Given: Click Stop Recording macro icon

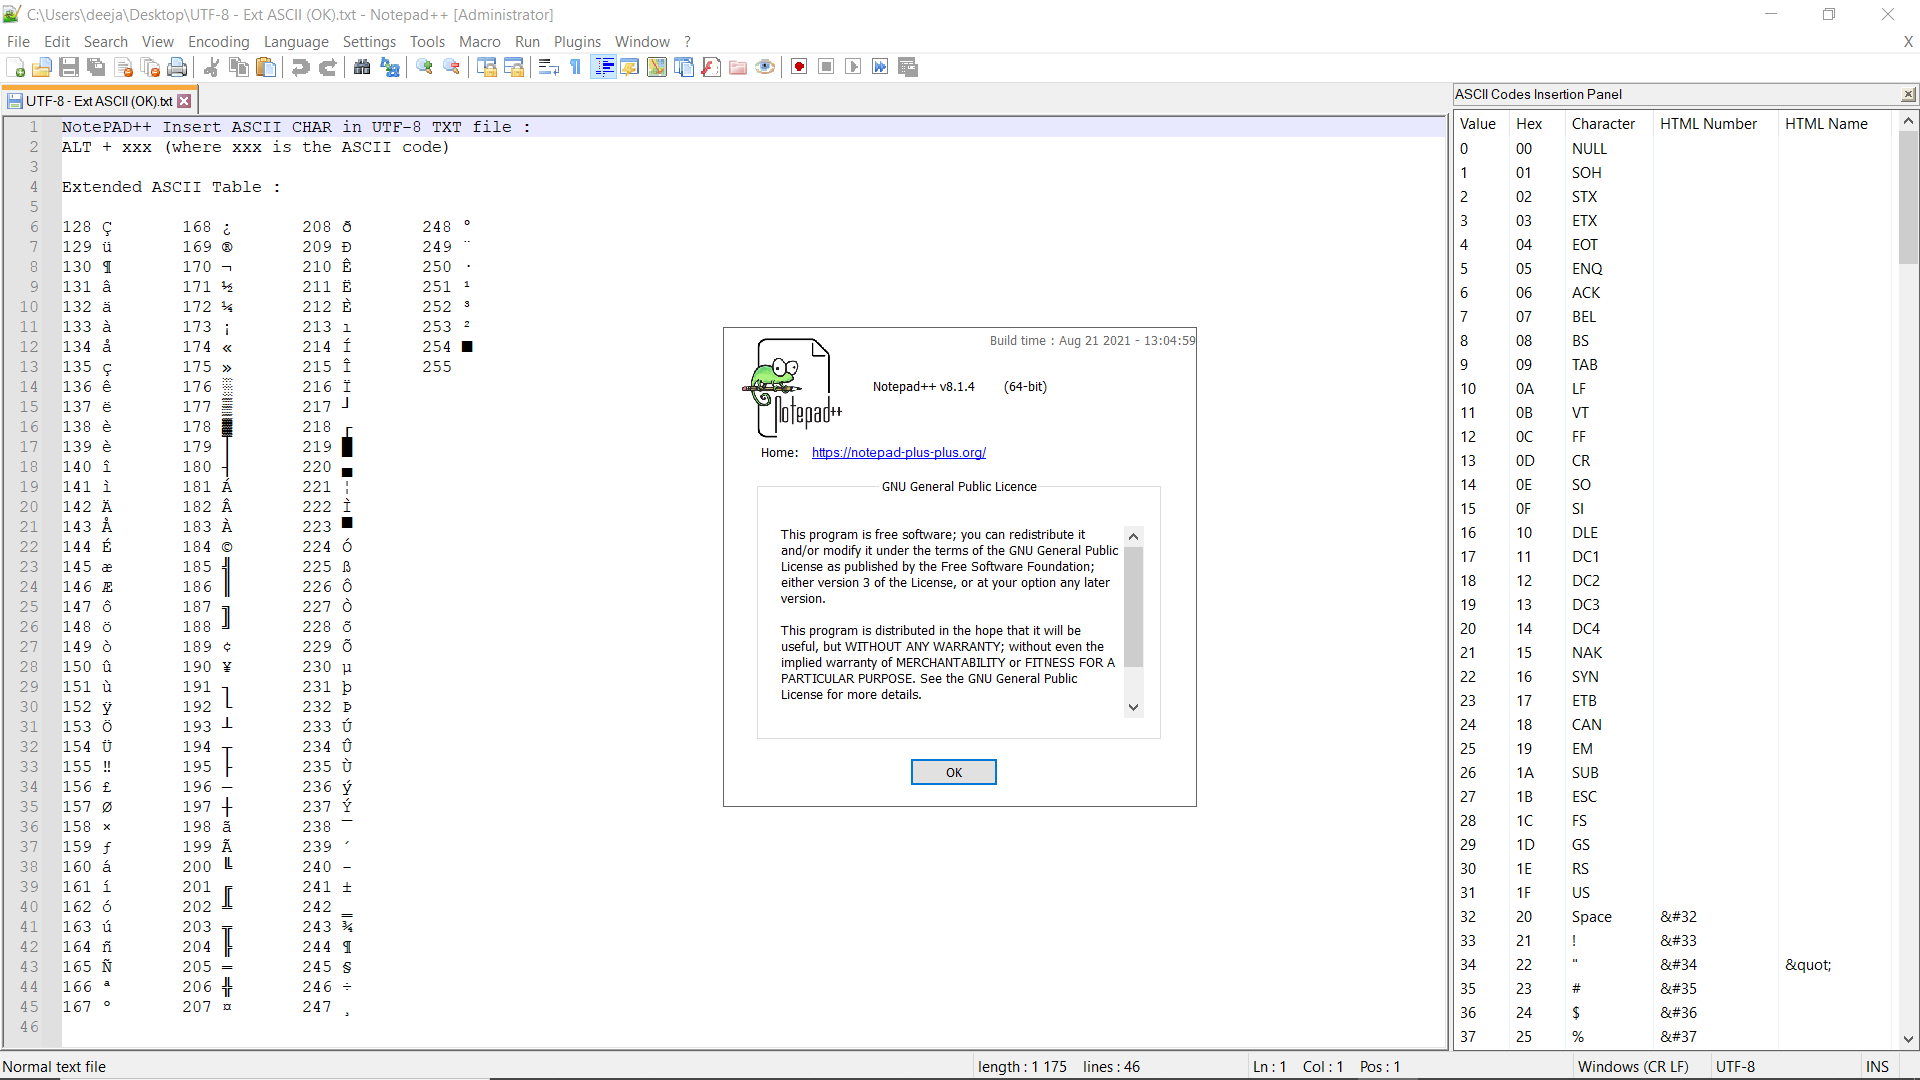Looking at the screenshot, I should click(826, 67).
